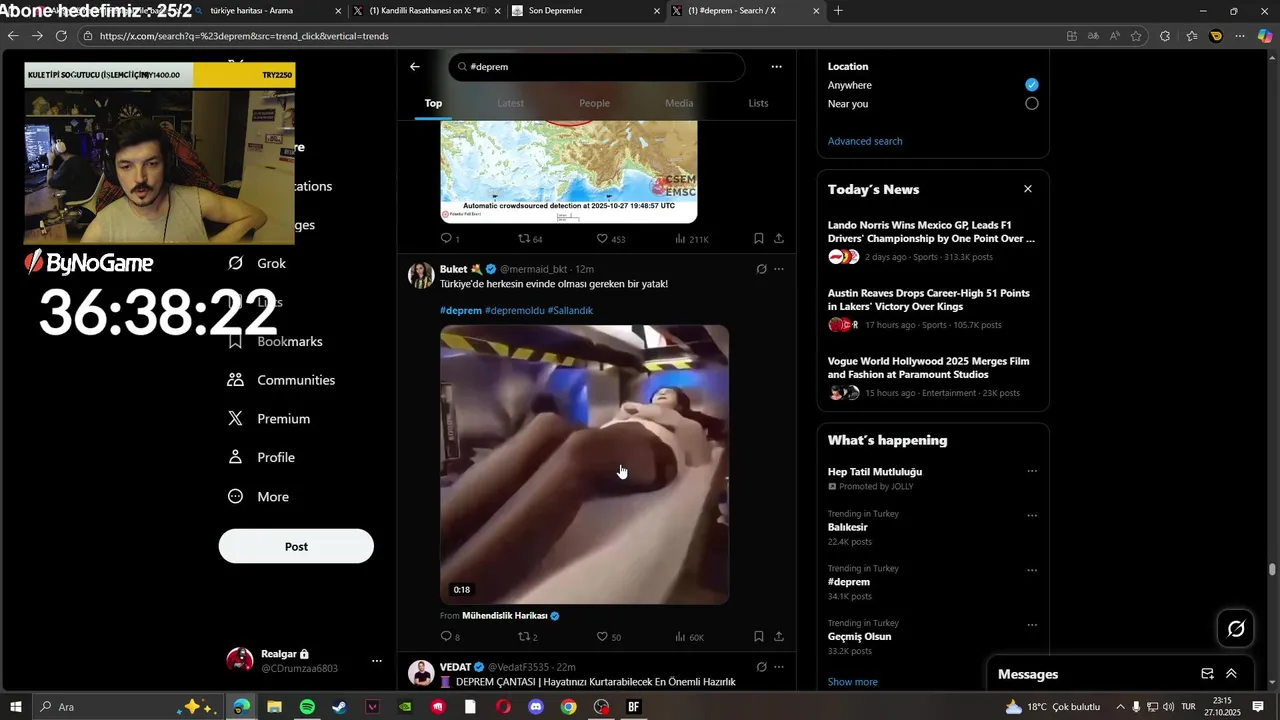Open more menu on VEDAT's post
The height and width of the screenshot is (720, 1280).
779,667
